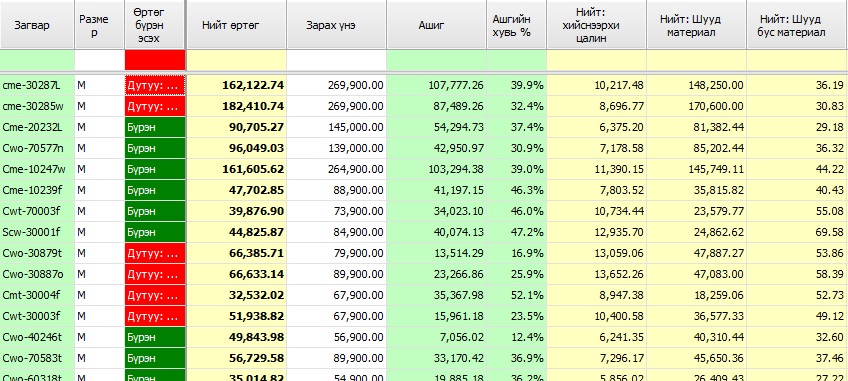
Task: Click Өртөг бүрэн эсэх column header
Action: (x=155, y=25)
